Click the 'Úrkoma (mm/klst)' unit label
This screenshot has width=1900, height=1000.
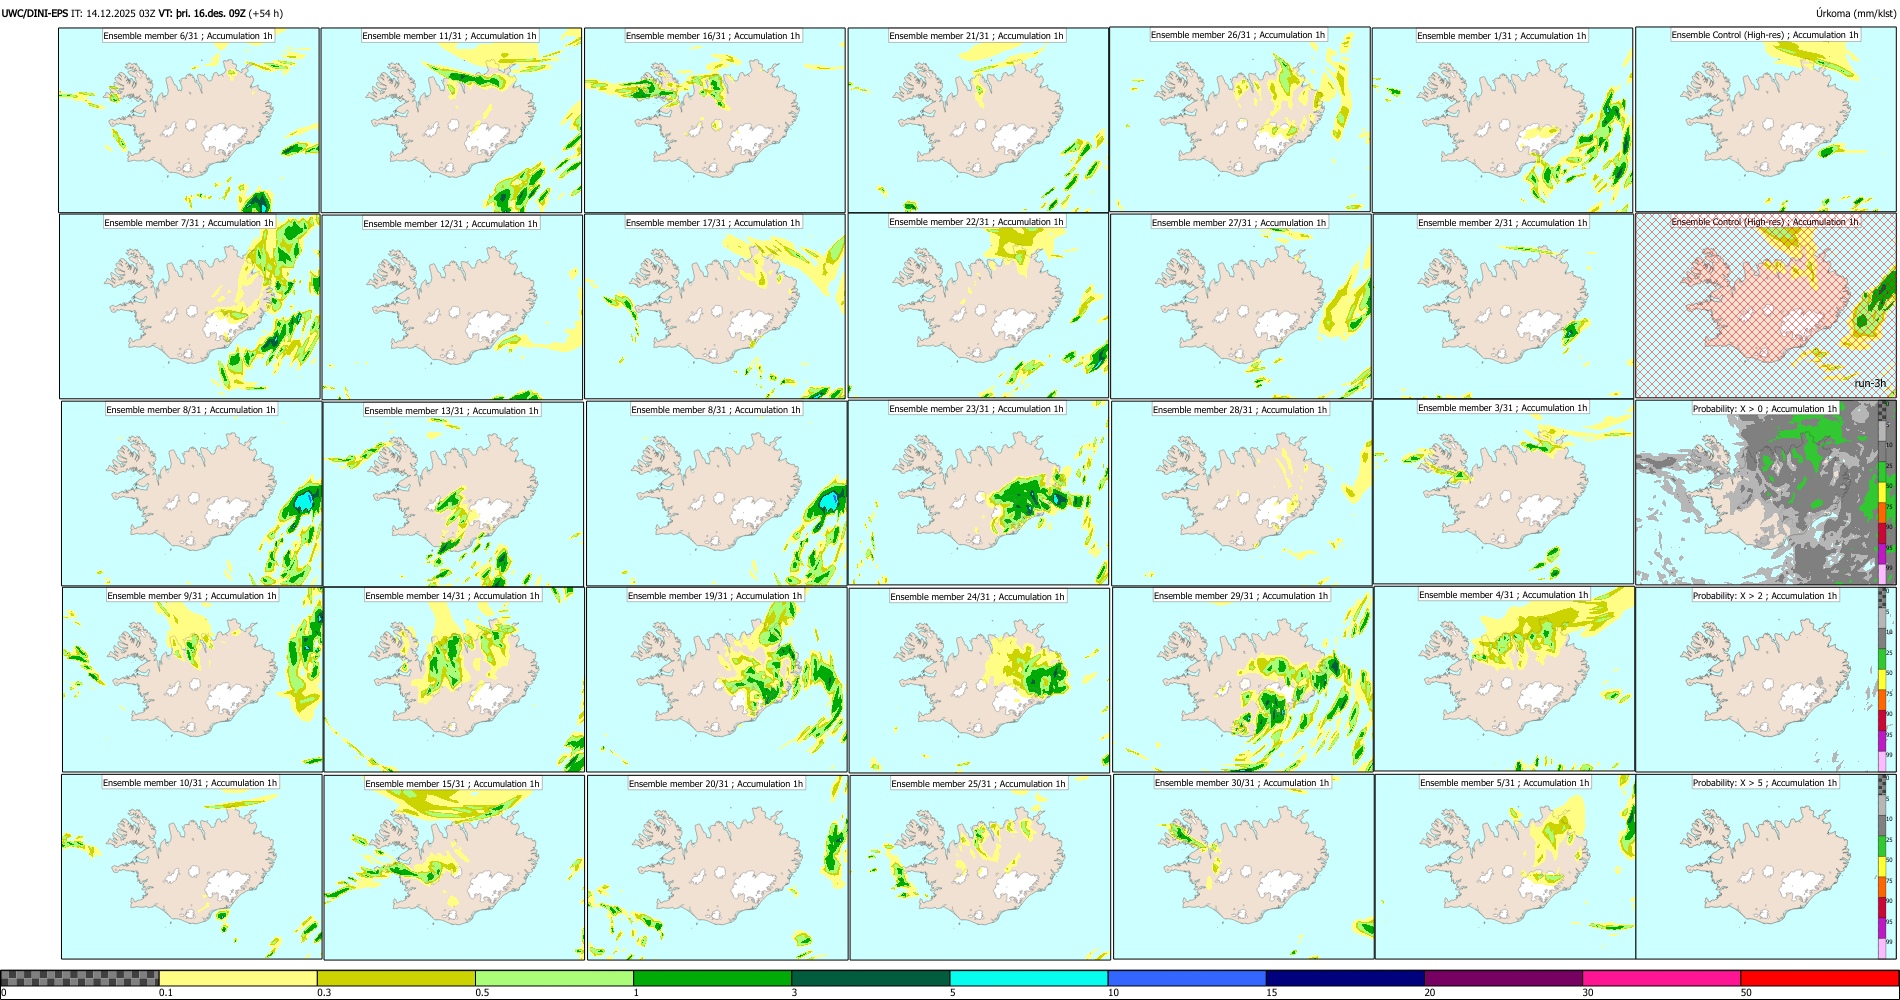tap(1856, 13)
